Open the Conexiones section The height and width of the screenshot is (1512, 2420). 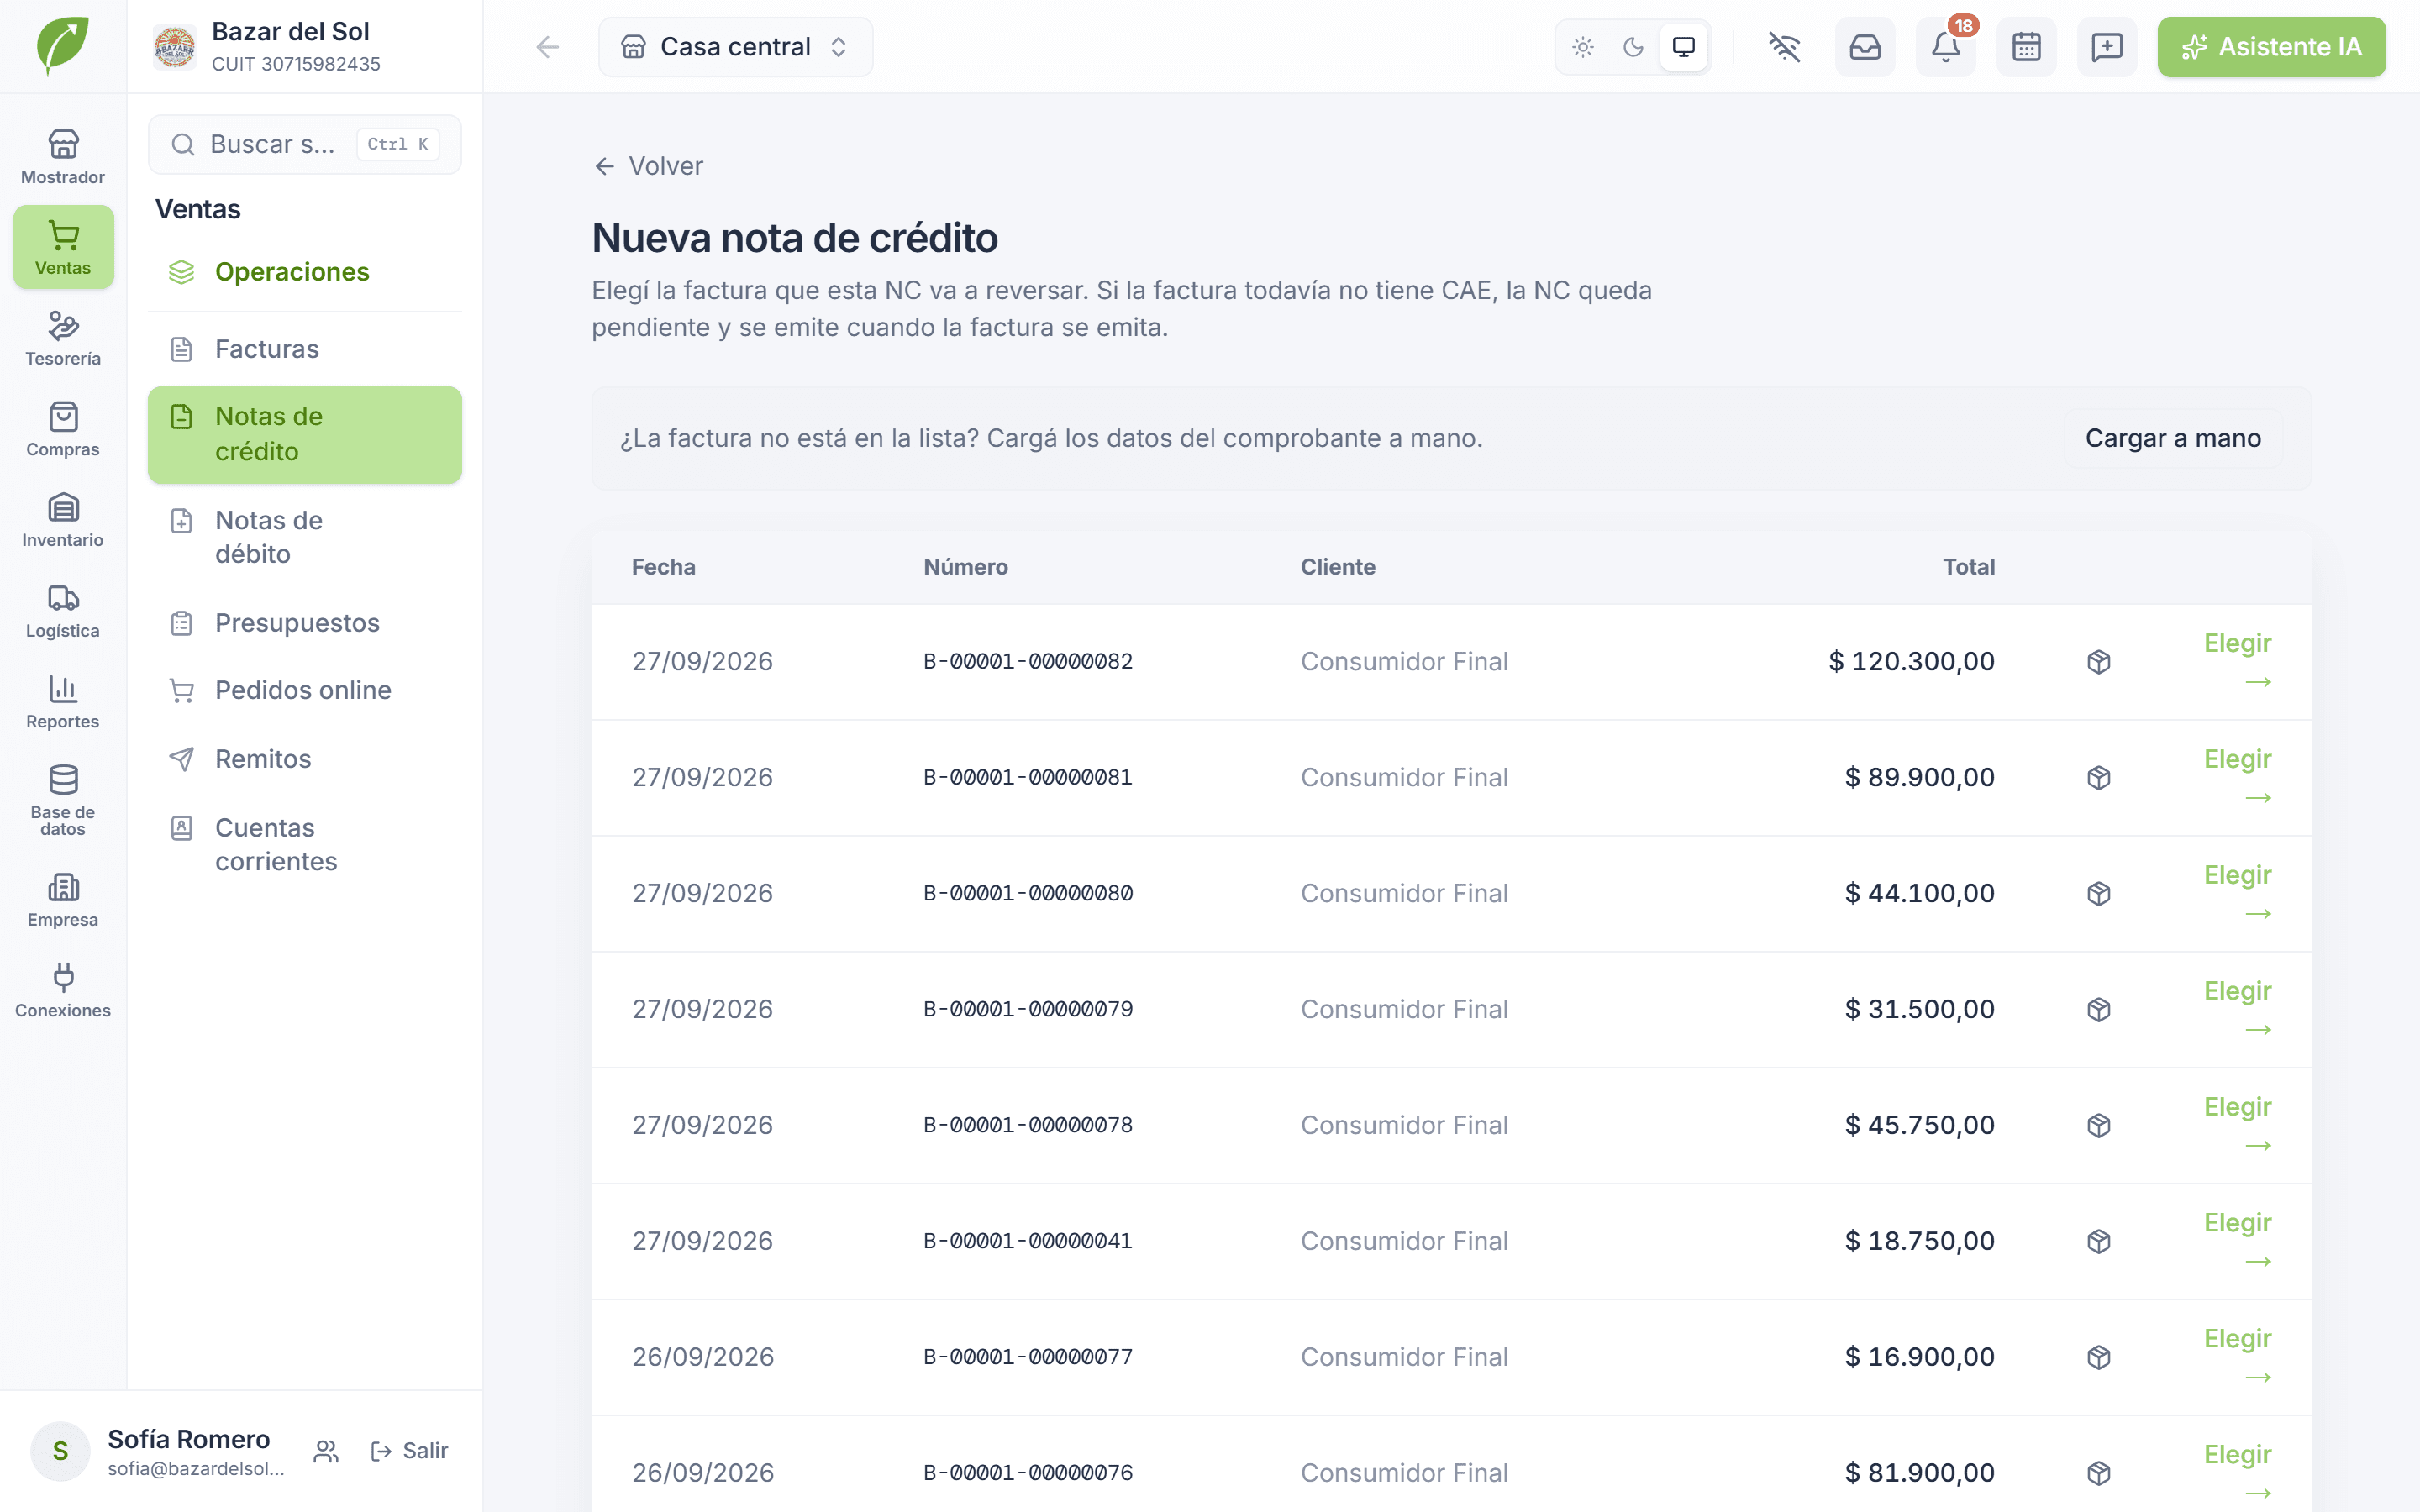click(x=63, y=991)
